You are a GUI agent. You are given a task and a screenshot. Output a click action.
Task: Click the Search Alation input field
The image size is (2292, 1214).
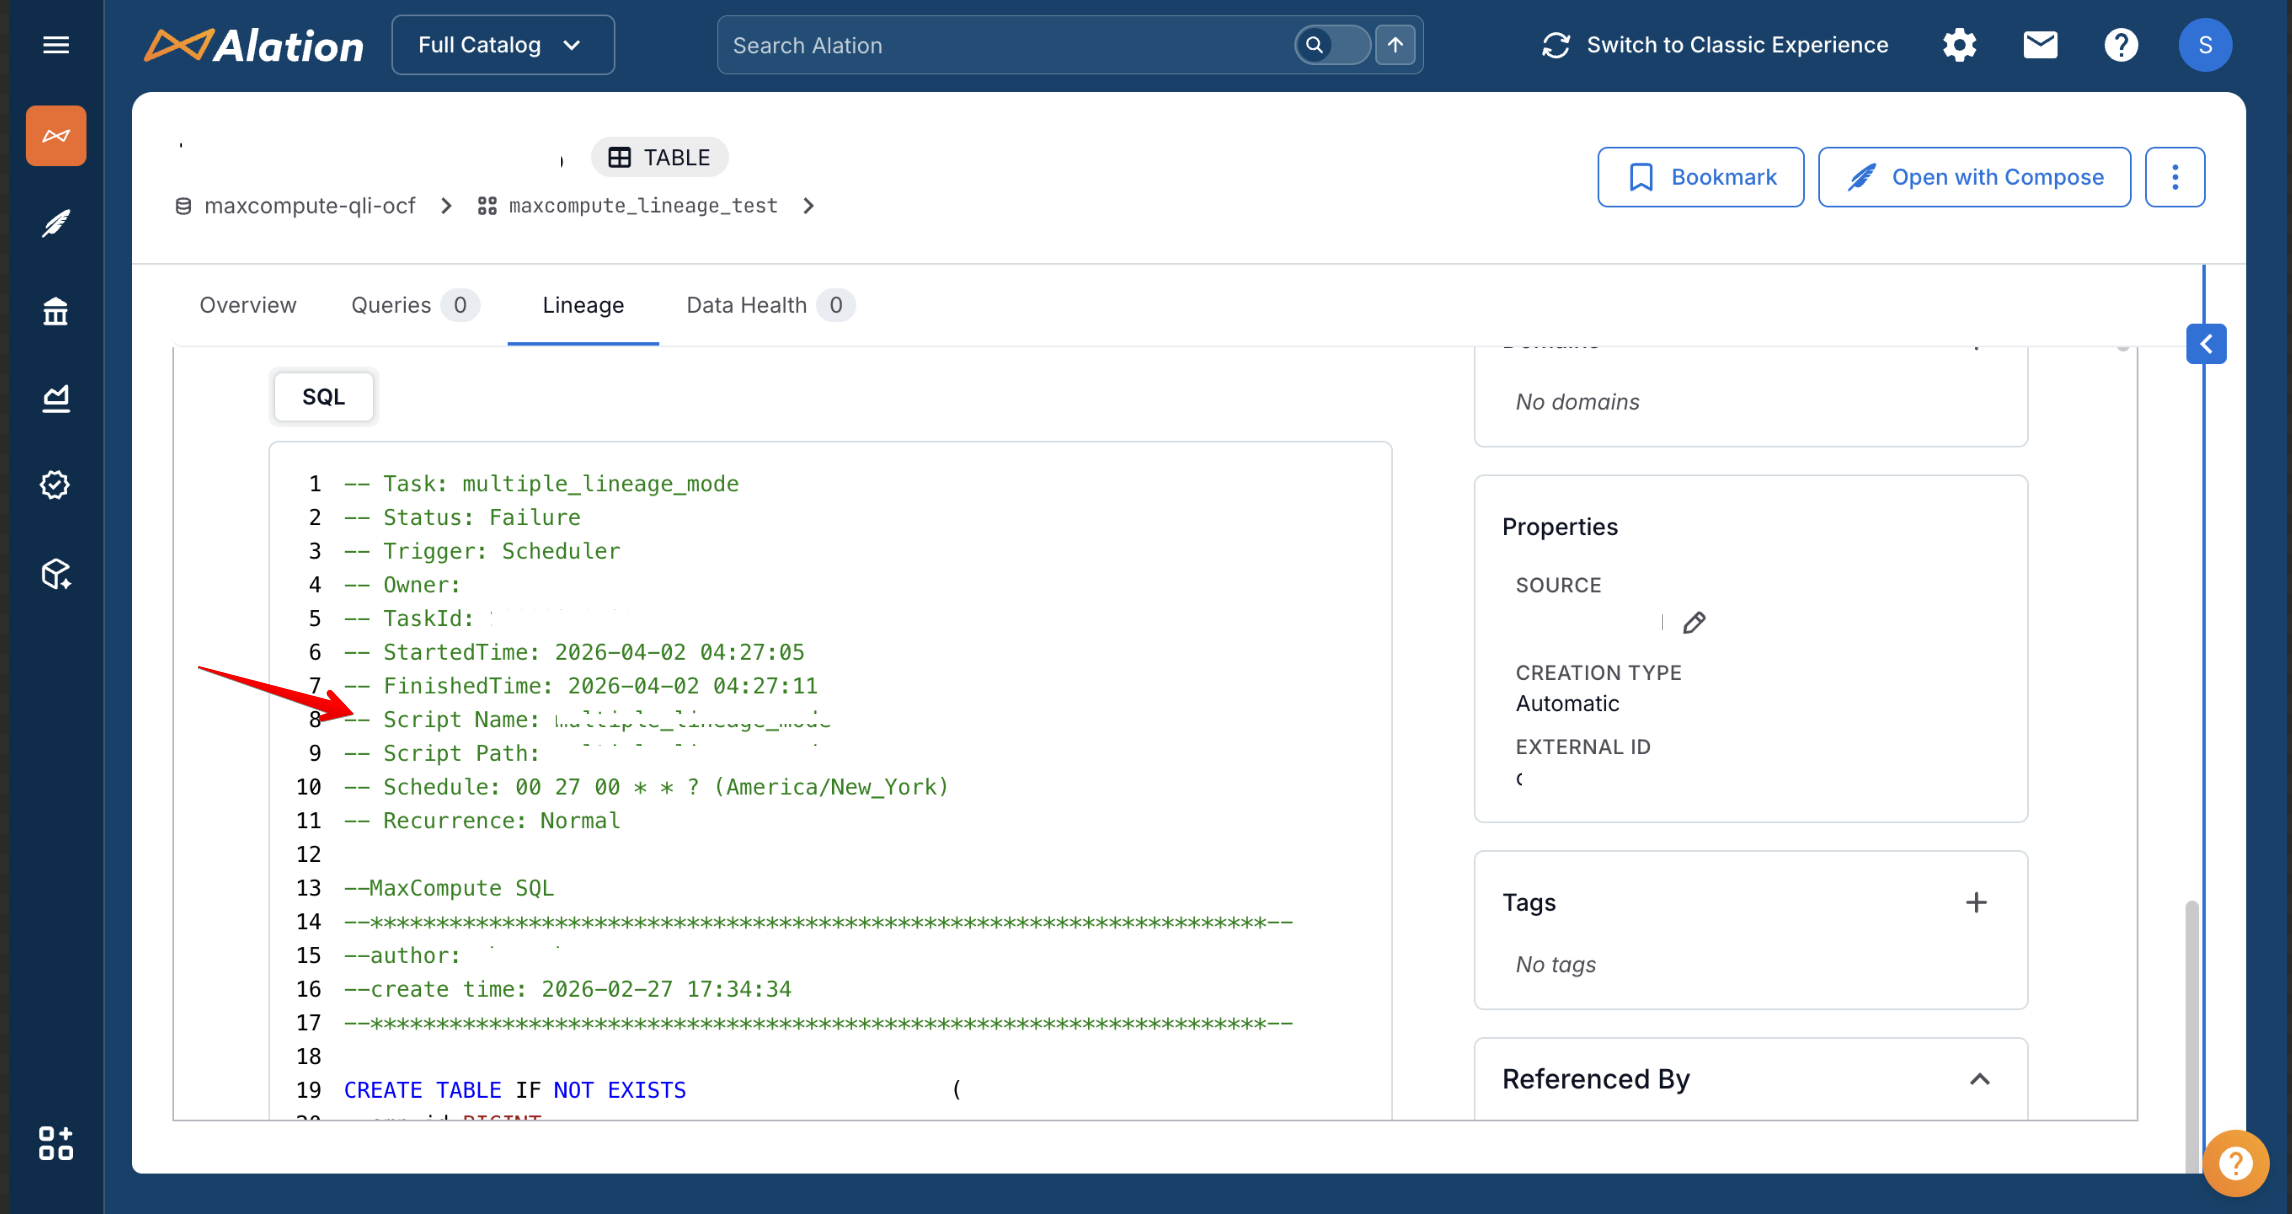[1000, 45]
